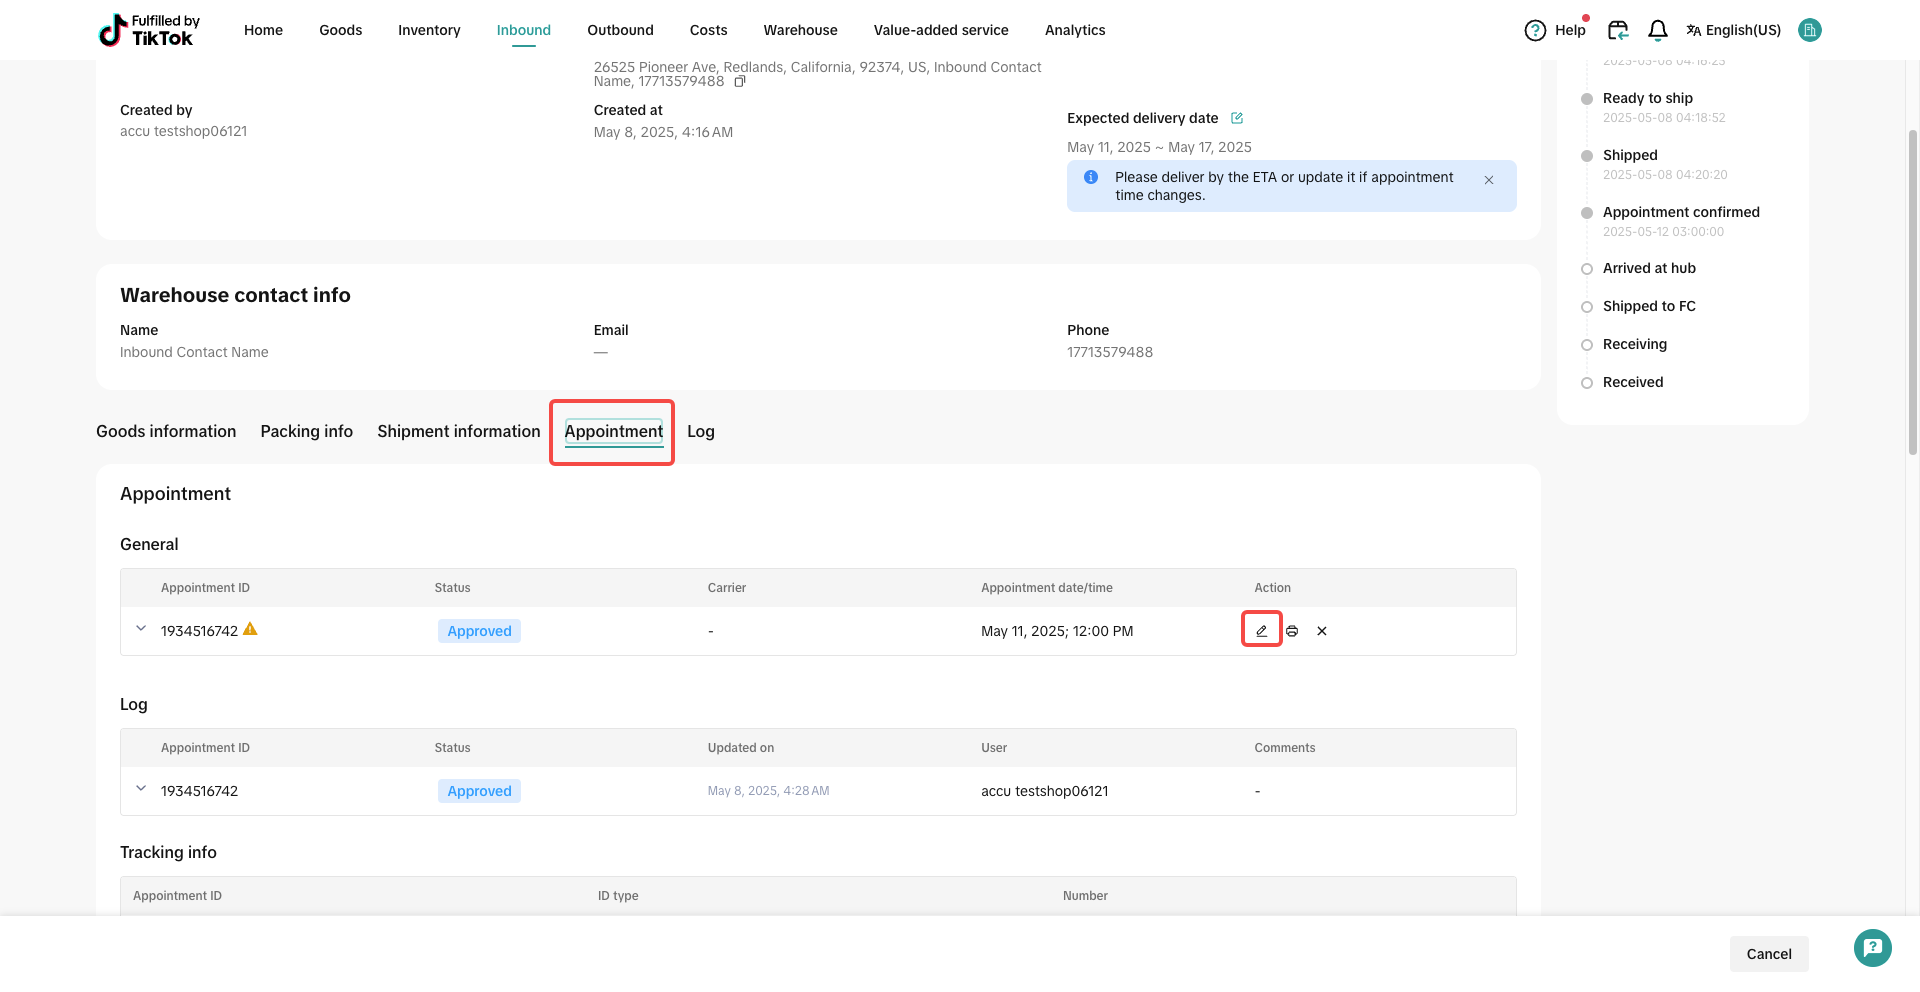Open the Outbound menu
The width and height of the screenshot is (1920, 992).
(x=620, y=30)
